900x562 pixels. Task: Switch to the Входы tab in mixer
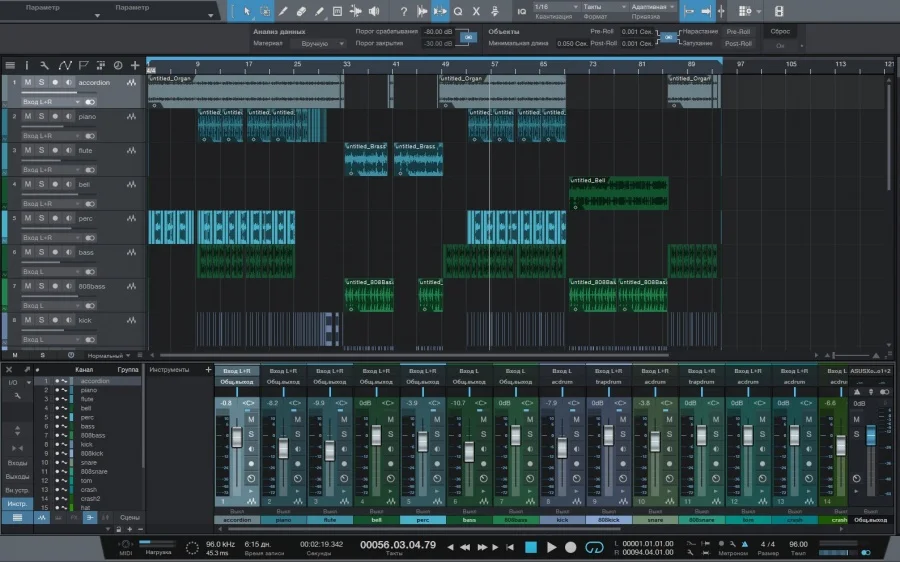pyautogui.click(x=17, y=463)
